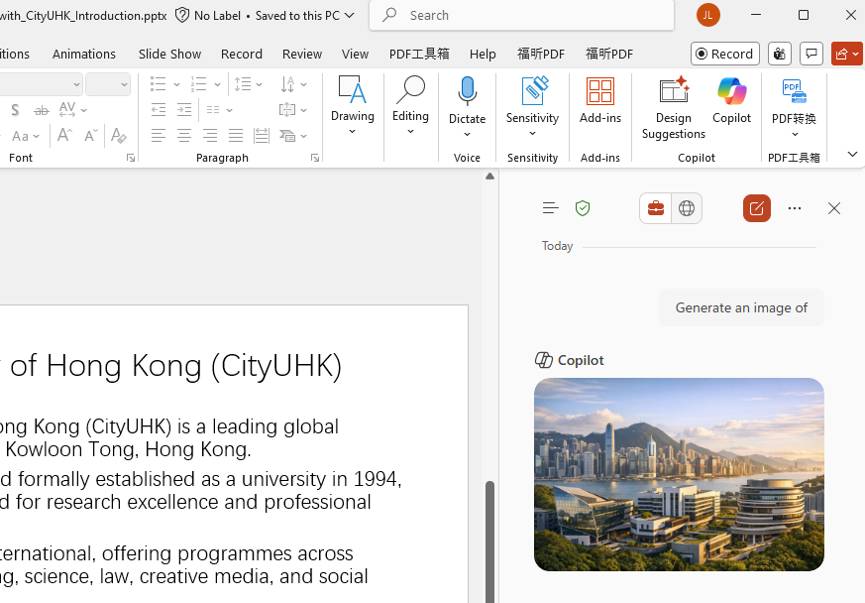Open the Paragraph dialog launcher
865x603 pixels.
coord(315,158)
